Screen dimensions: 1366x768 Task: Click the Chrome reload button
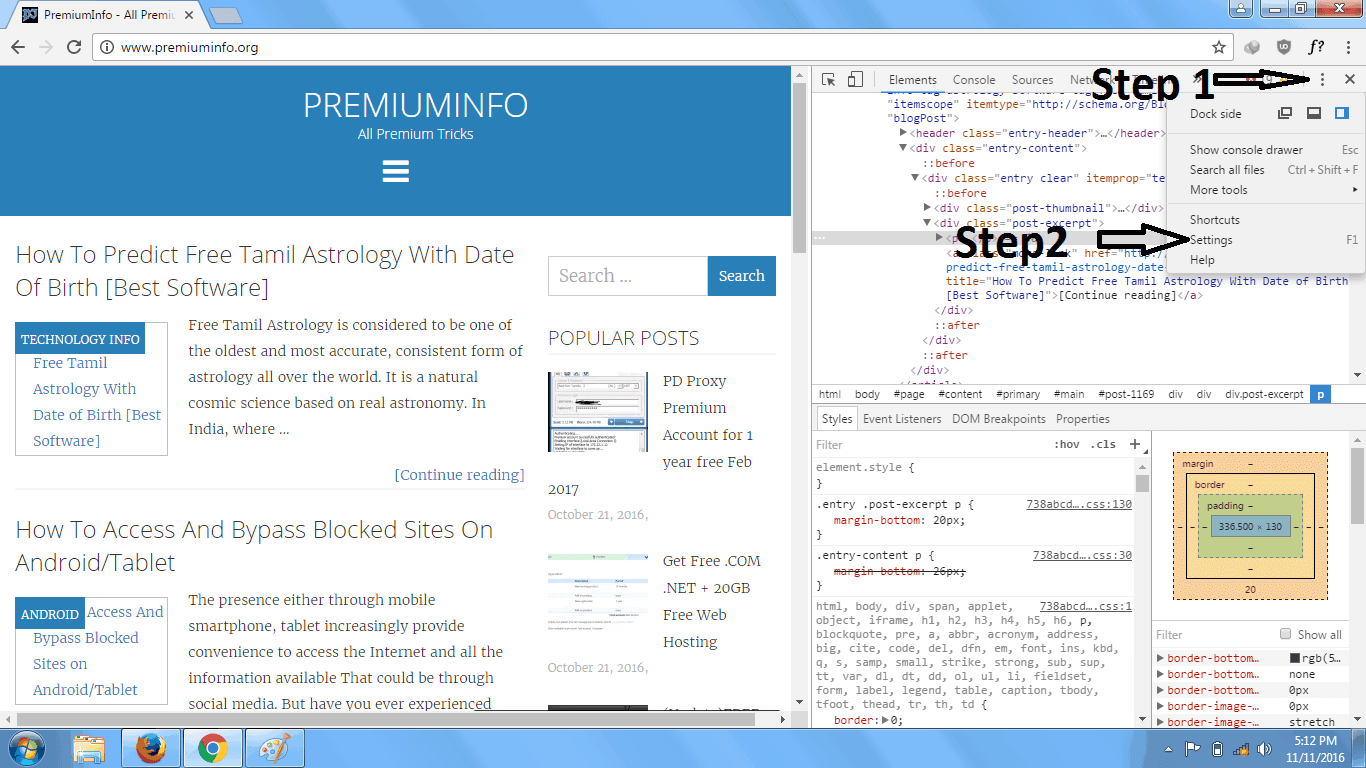click(73, 47)
